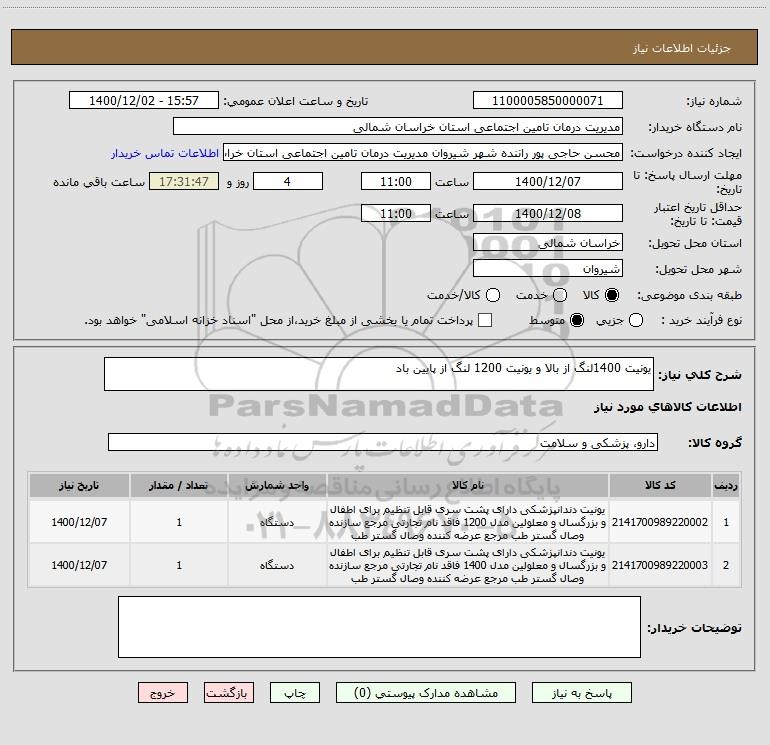Click the تاریخ نیاز column header

(x=79, y=486)
